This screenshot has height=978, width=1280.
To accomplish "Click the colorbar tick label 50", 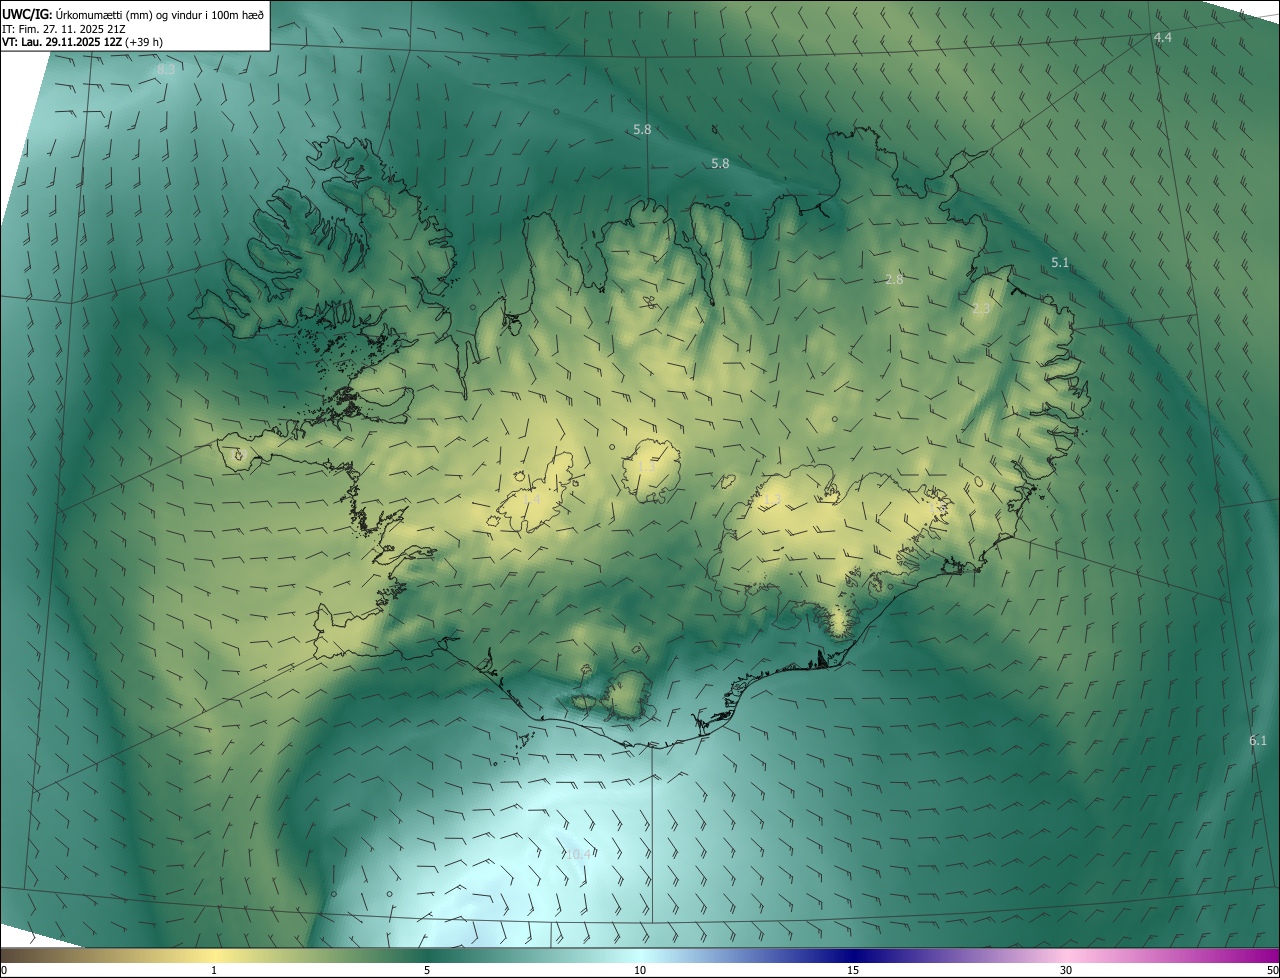I will tap(1272, 970).
